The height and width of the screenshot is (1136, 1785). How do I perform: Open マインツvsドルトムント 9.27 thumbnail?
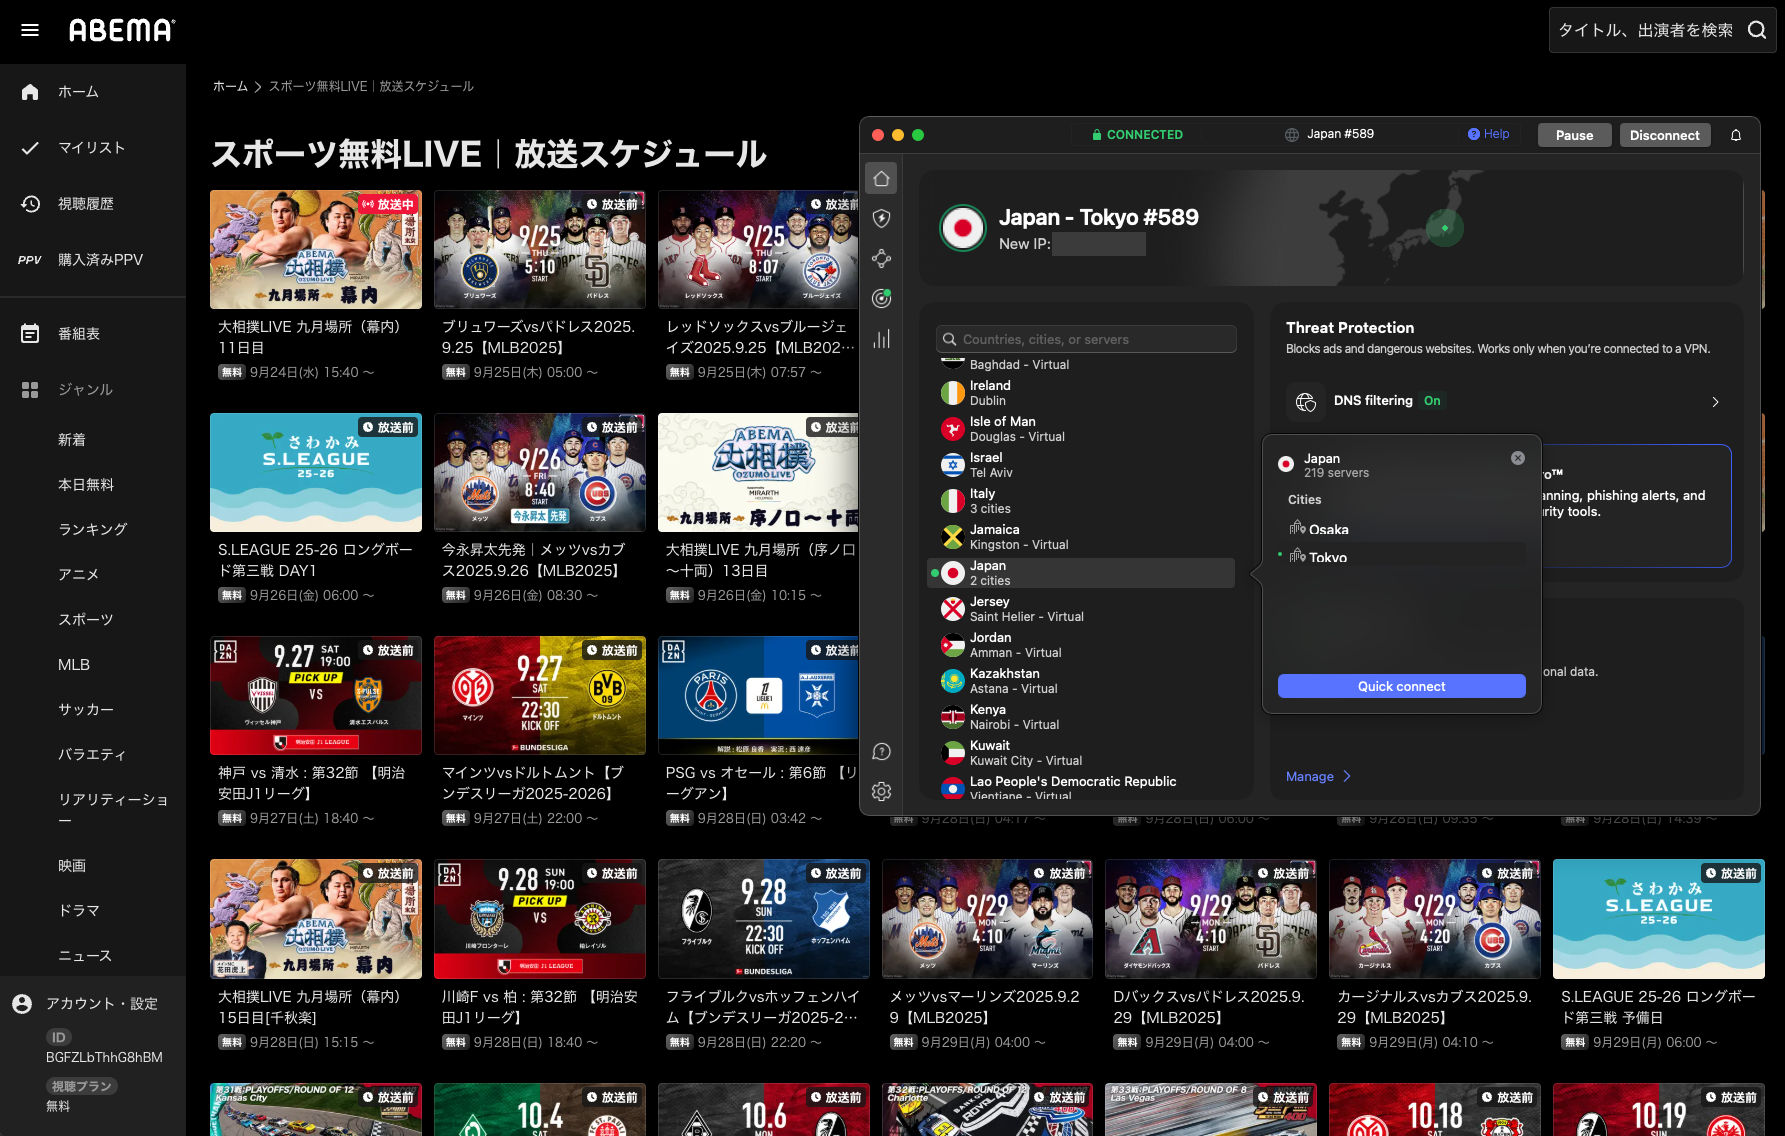pos(540,695)
